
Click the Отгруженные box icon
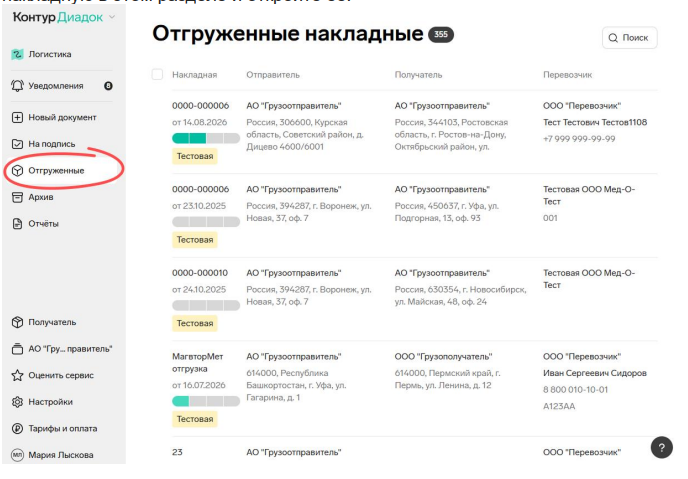17,171
